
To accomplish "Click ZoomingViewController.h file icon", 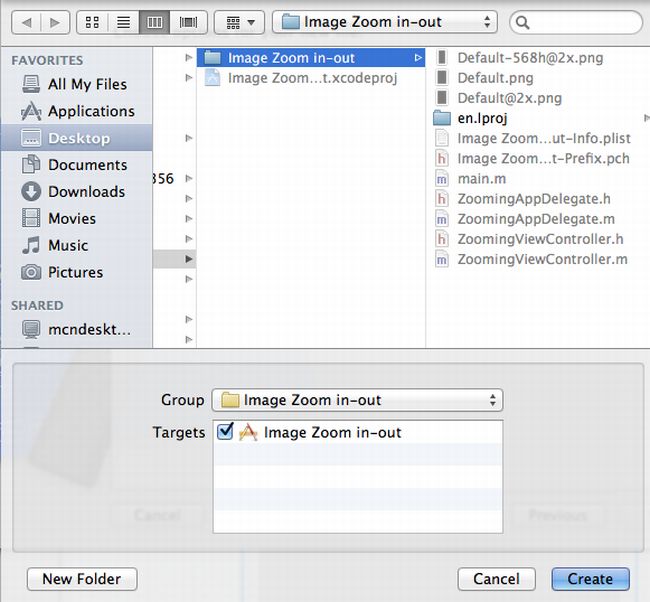I will click(442, 239).
